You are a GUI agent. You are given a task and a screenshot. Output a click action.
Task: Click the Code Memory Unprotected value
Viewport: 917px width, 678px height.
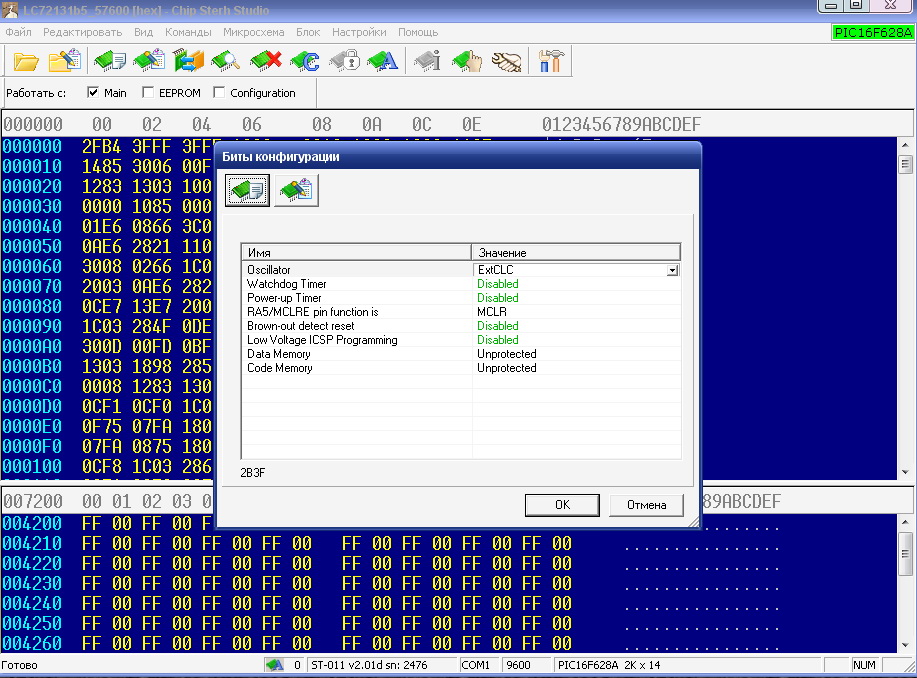[x=507, y=368]
